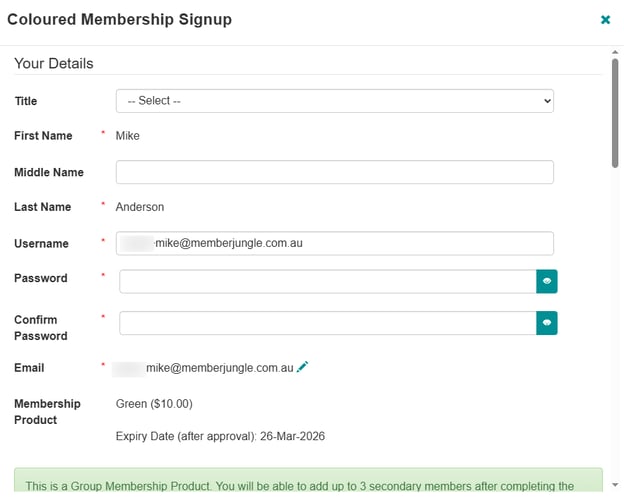The height and width of the screenshot is (498, 624).
Task: Select the Password input box
Action: [x=328, y=281]
